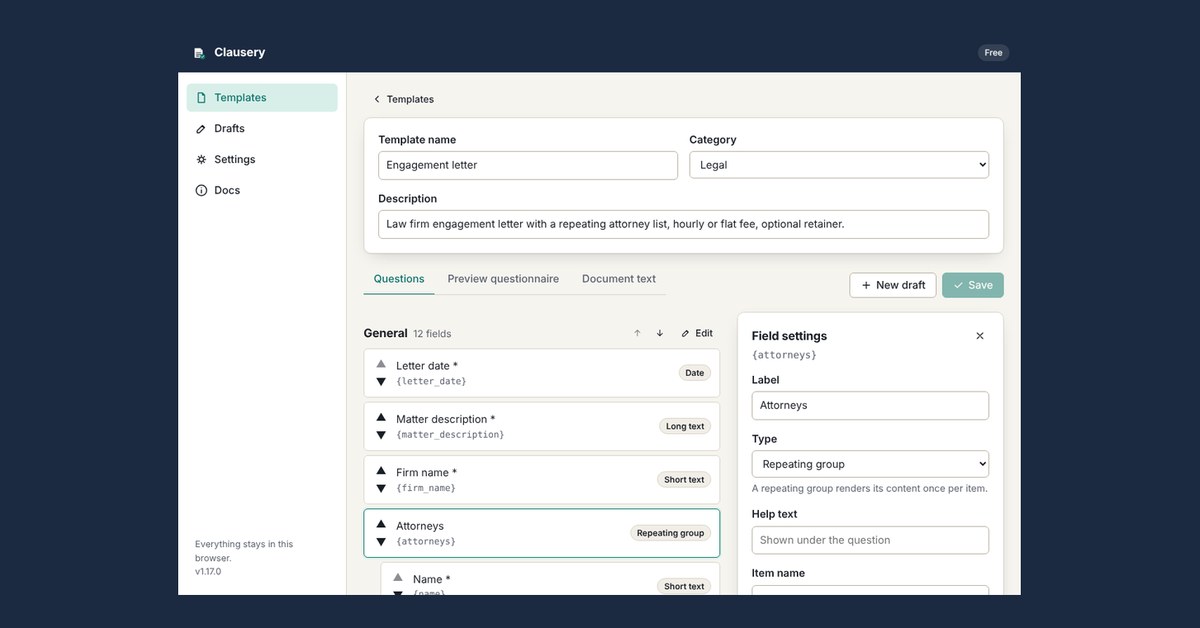Move Firm name field down
This screenshot has height=628, width=1200.
[381, 488]
